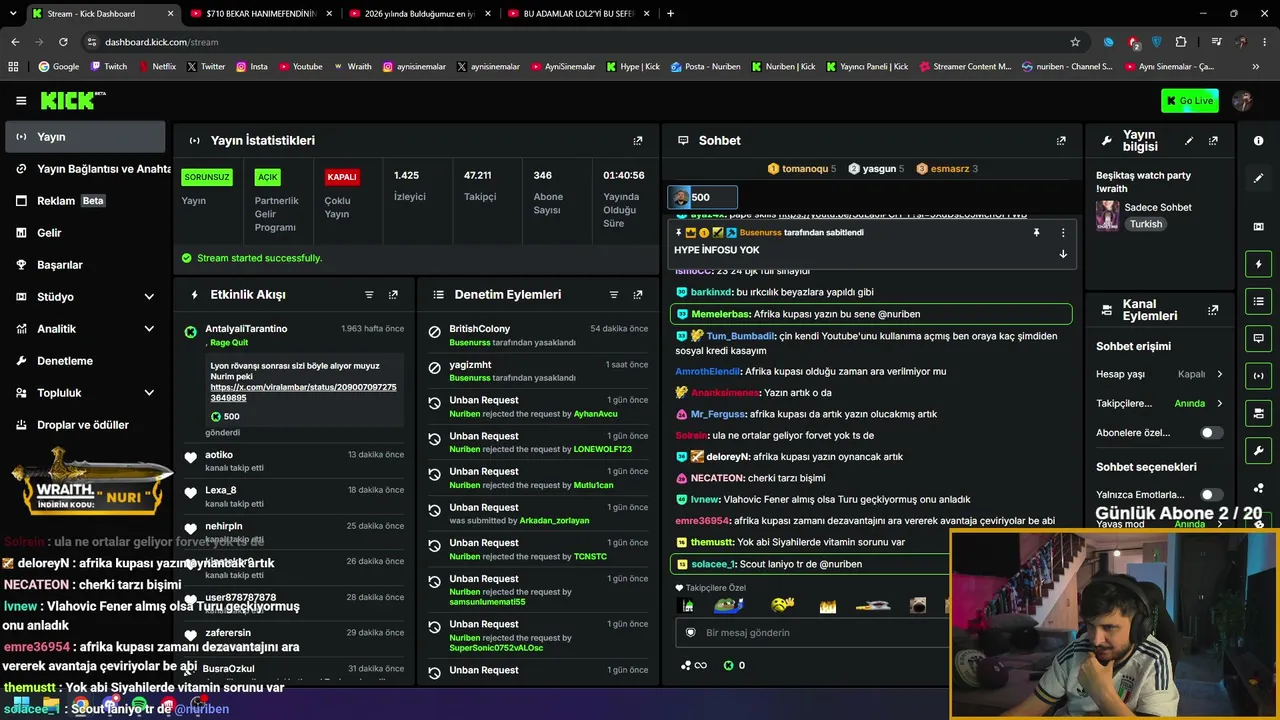
Task: Pop out the Sohbet chat panel
Action: pos(1061,141)
